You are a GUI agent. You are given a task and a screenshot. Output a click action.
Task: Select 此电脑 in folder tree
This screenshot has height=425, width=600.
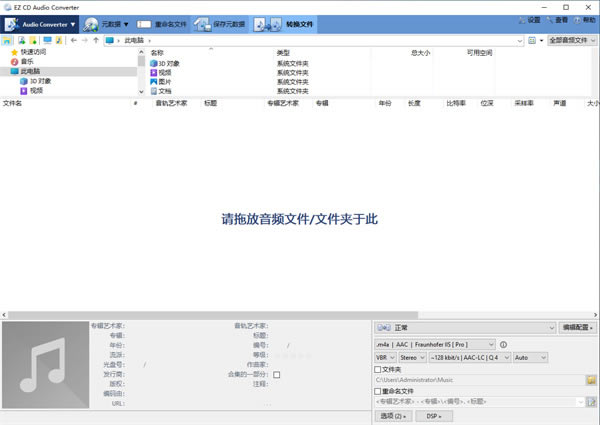pos(30,71)
